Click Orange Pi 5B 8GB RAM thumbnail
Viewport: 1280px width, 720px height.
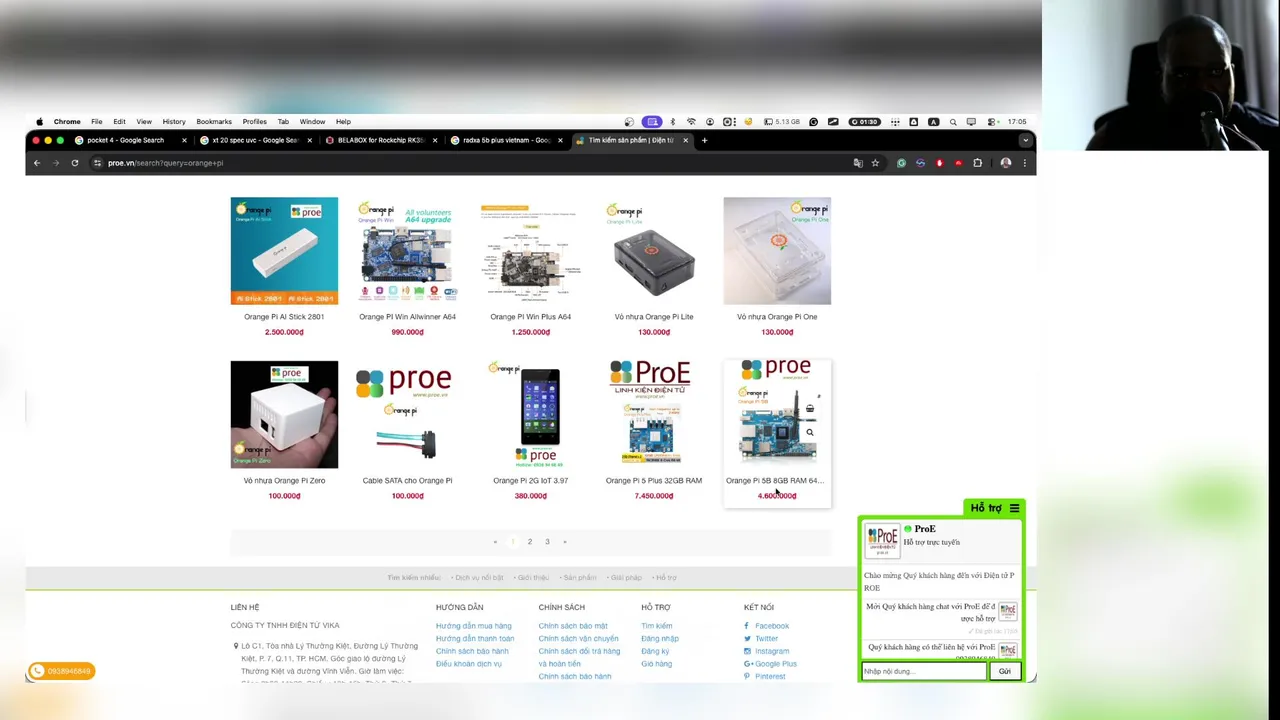pos(777,414)
